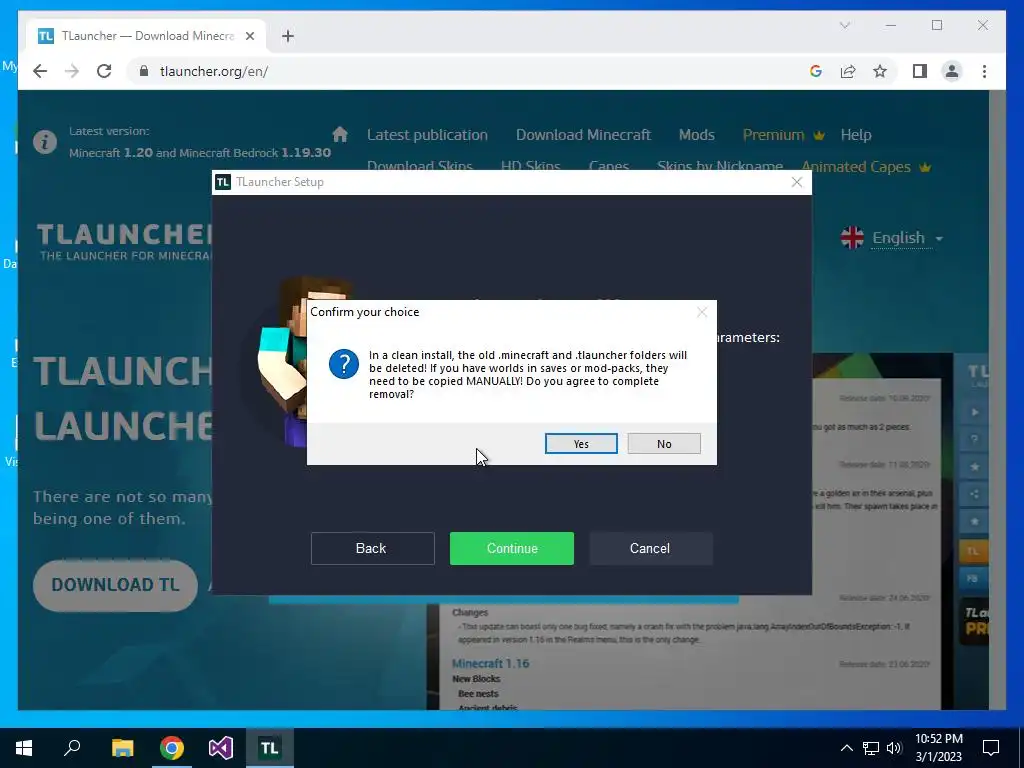Open the Minecraft 1.16 heading link

point(490,664)
